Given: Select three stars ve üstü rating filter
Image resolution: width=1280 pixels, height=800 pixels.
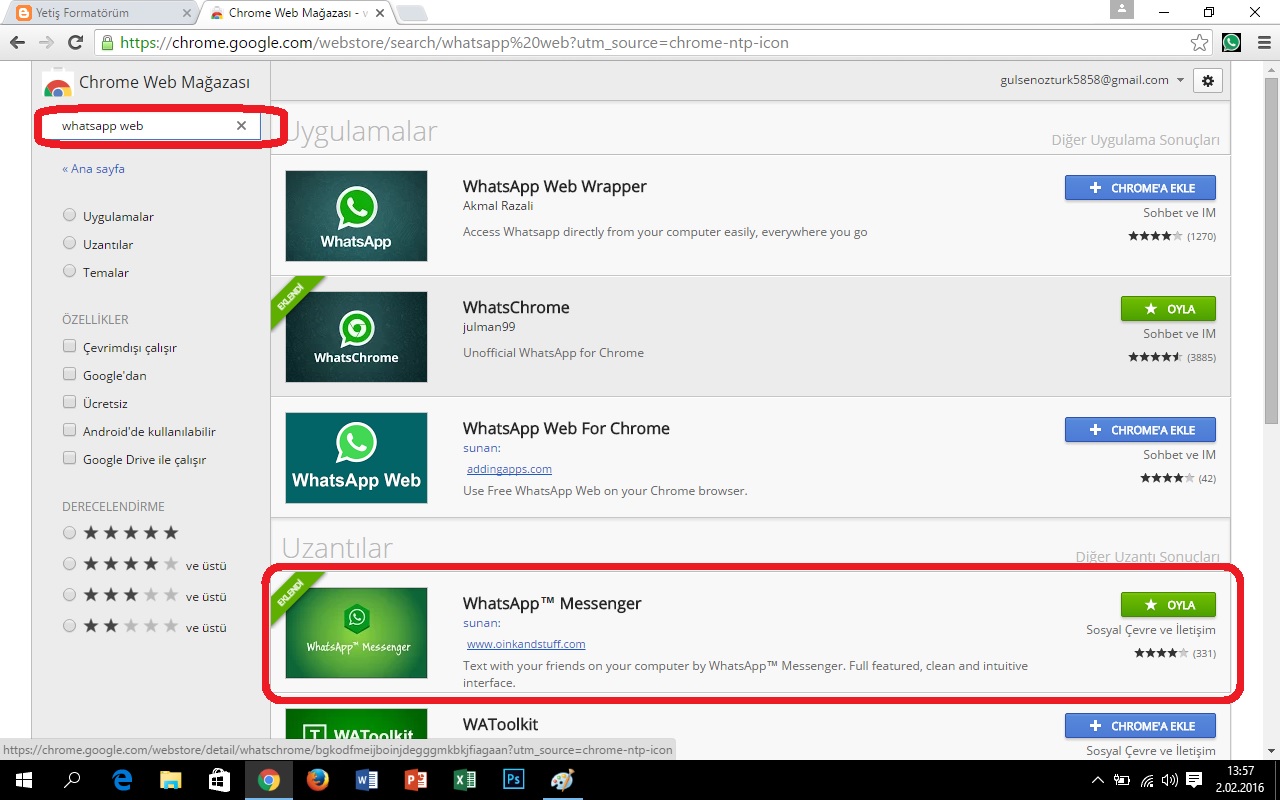Looking at the screenshot, I should [x=69, y=595].
